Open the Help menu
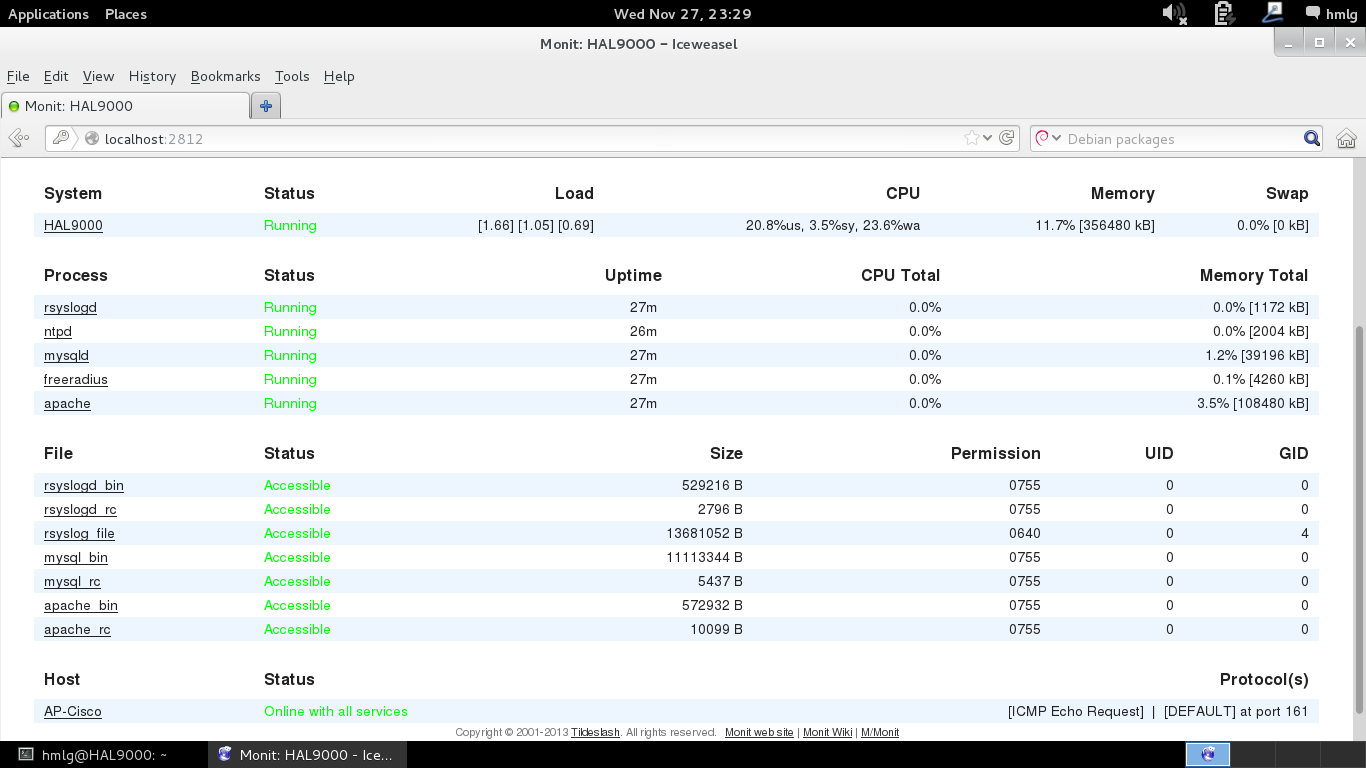The height and width of the screenshot is (768, 1366). 339,76
